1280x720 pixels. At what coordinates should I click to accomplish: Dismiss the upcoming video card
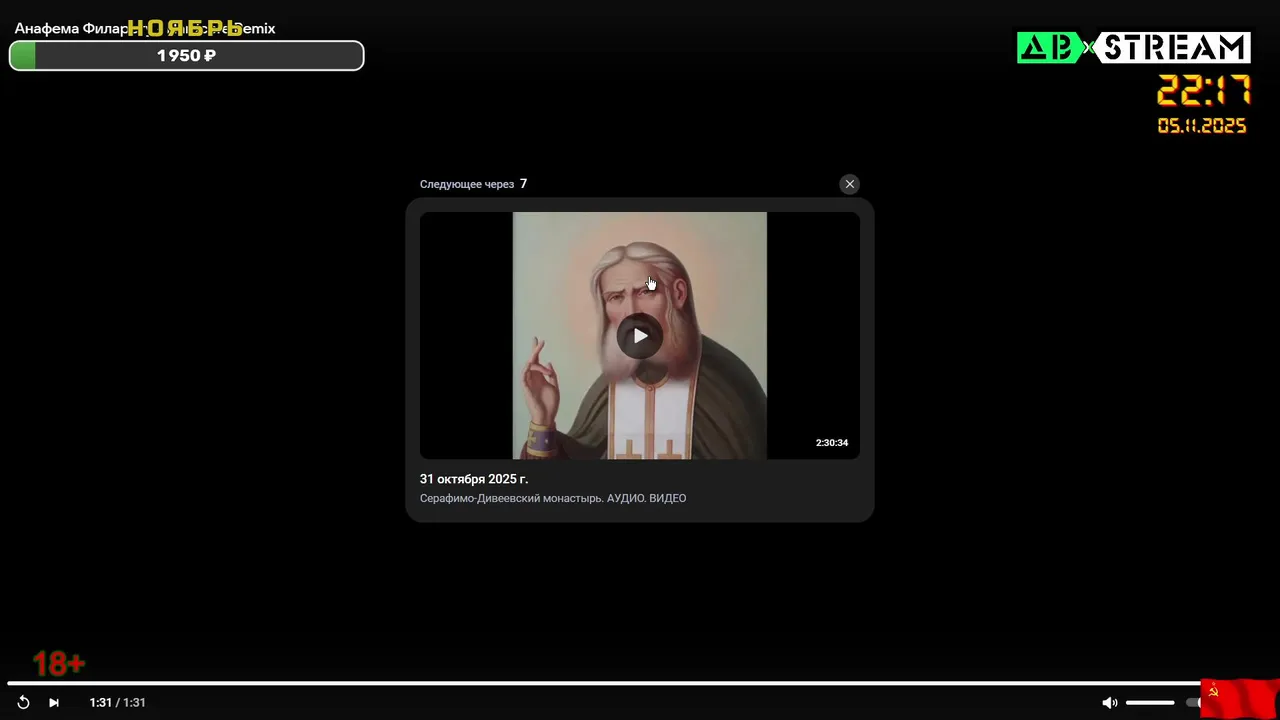click(x=849, y=184)
